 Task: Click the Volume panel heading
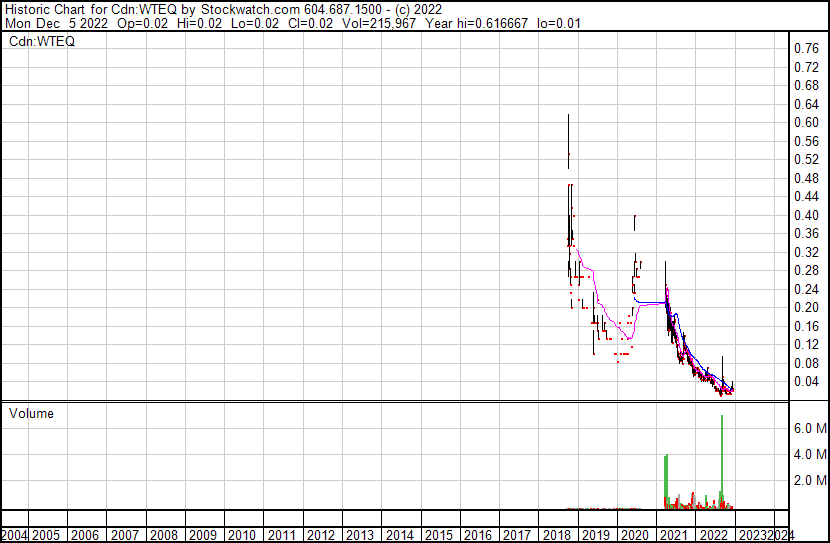pos(32,413)
